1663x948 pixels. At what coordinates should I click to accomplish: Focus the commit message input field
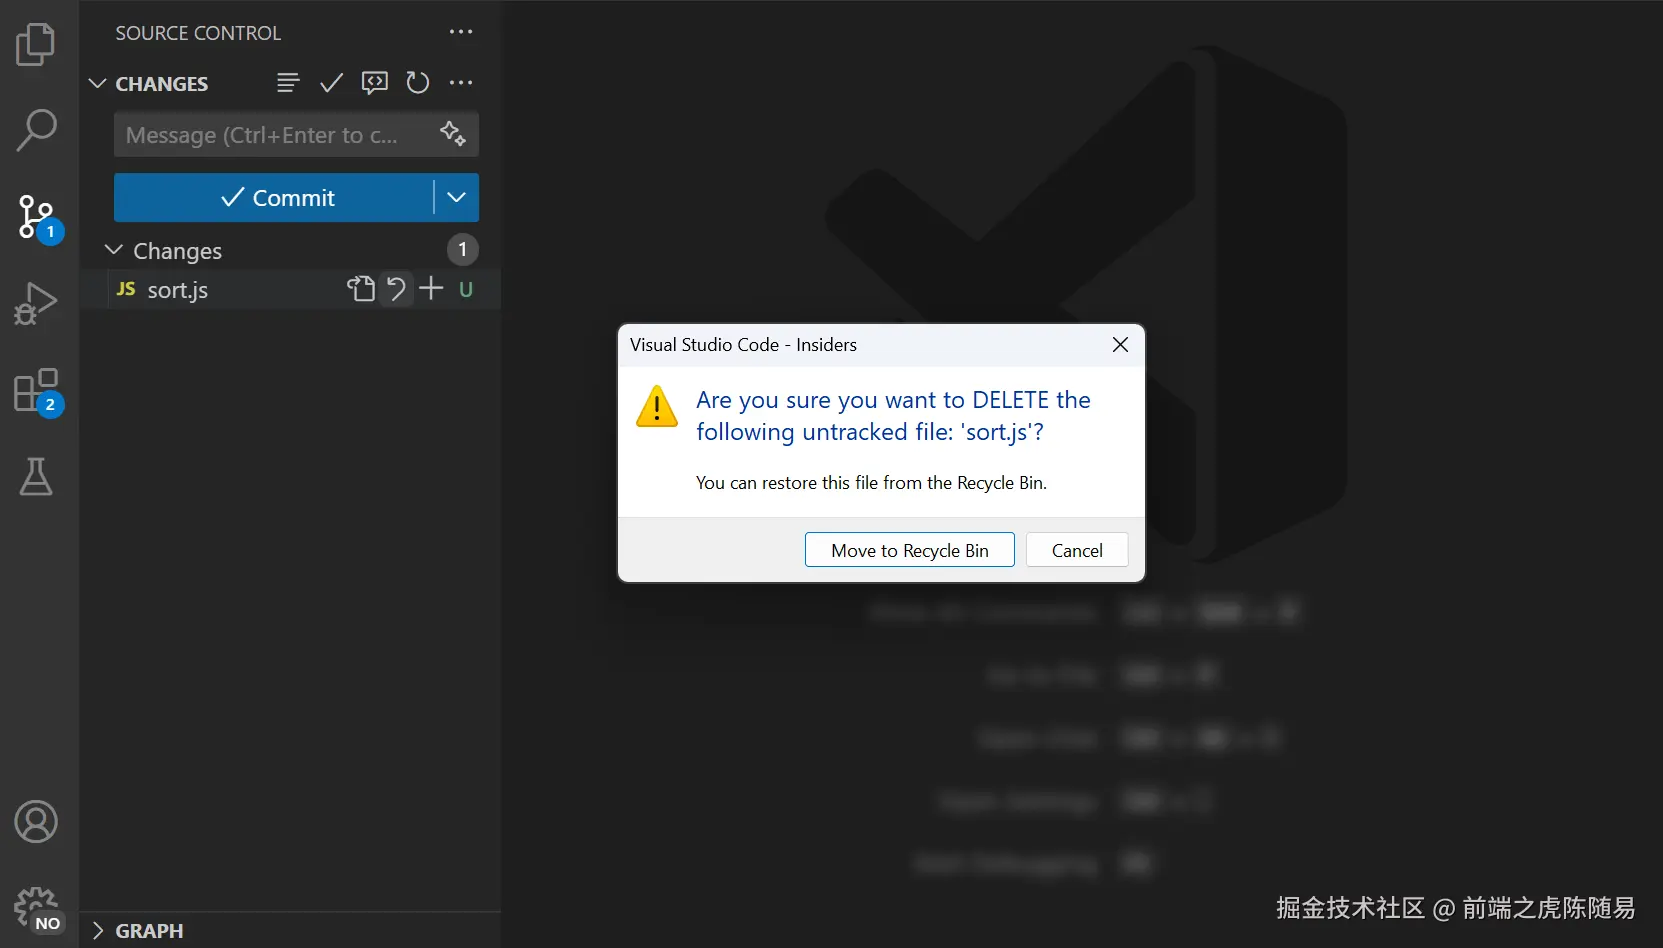[x=296, y=135]
